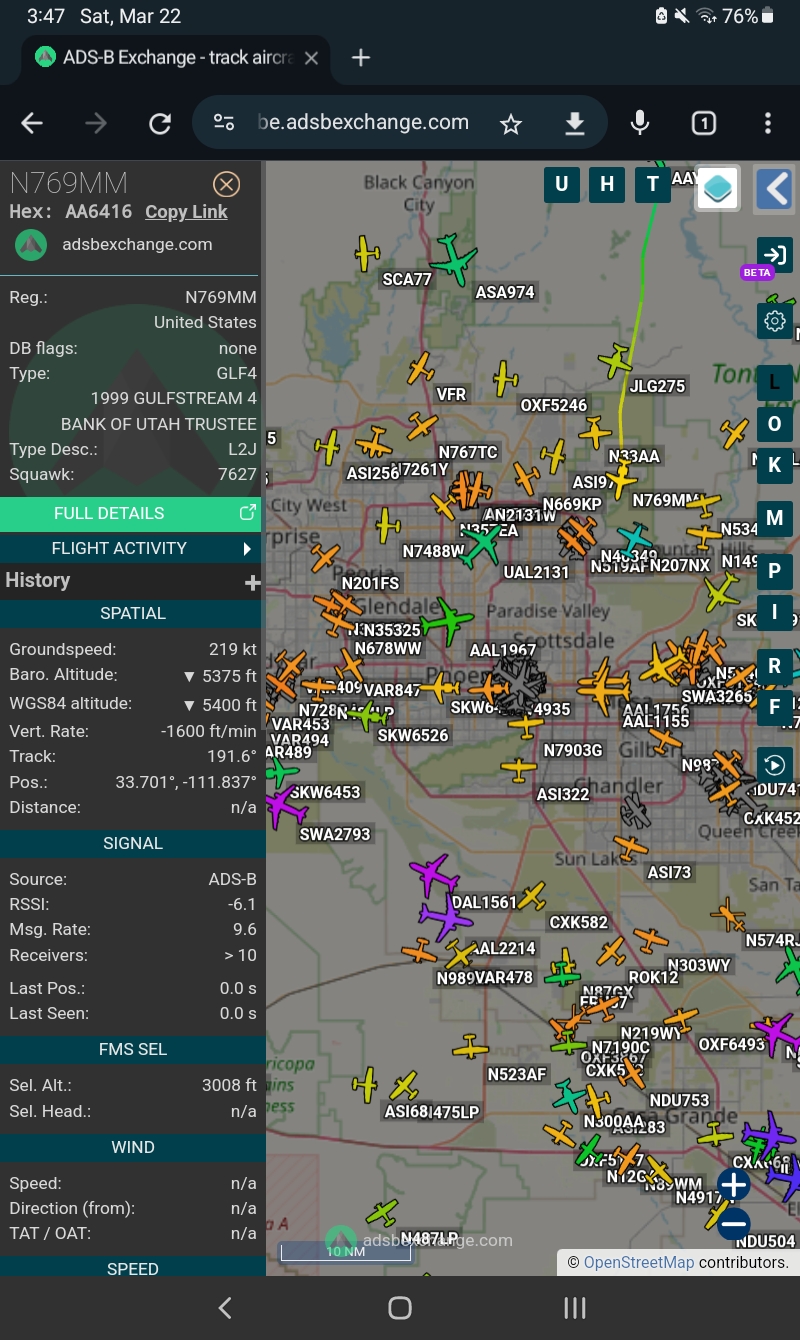Screen dimensions: 800x1340
Task: Select the SCA77 aircraft icon
Action: click(368, 254)
